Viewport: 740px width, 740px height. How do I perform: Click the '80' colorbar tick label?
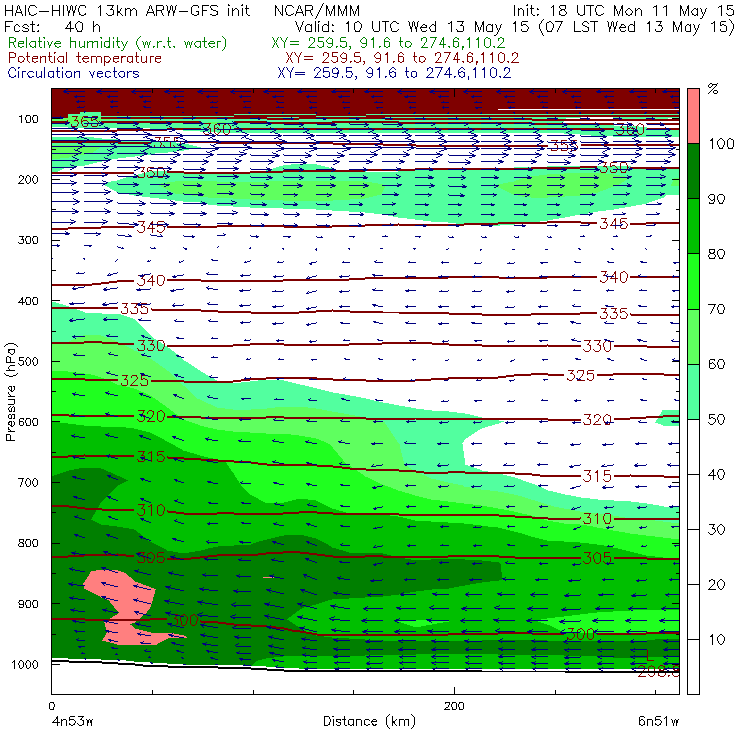click(x=716, y=254)
